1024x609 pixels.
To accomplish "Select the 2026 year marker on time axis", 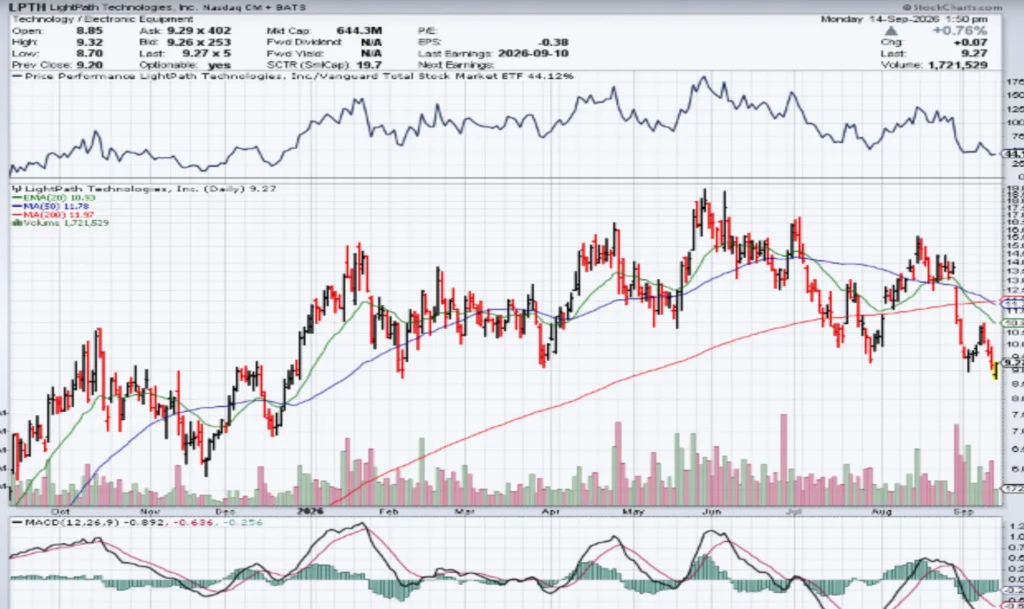I will click(x=310, y=511).
